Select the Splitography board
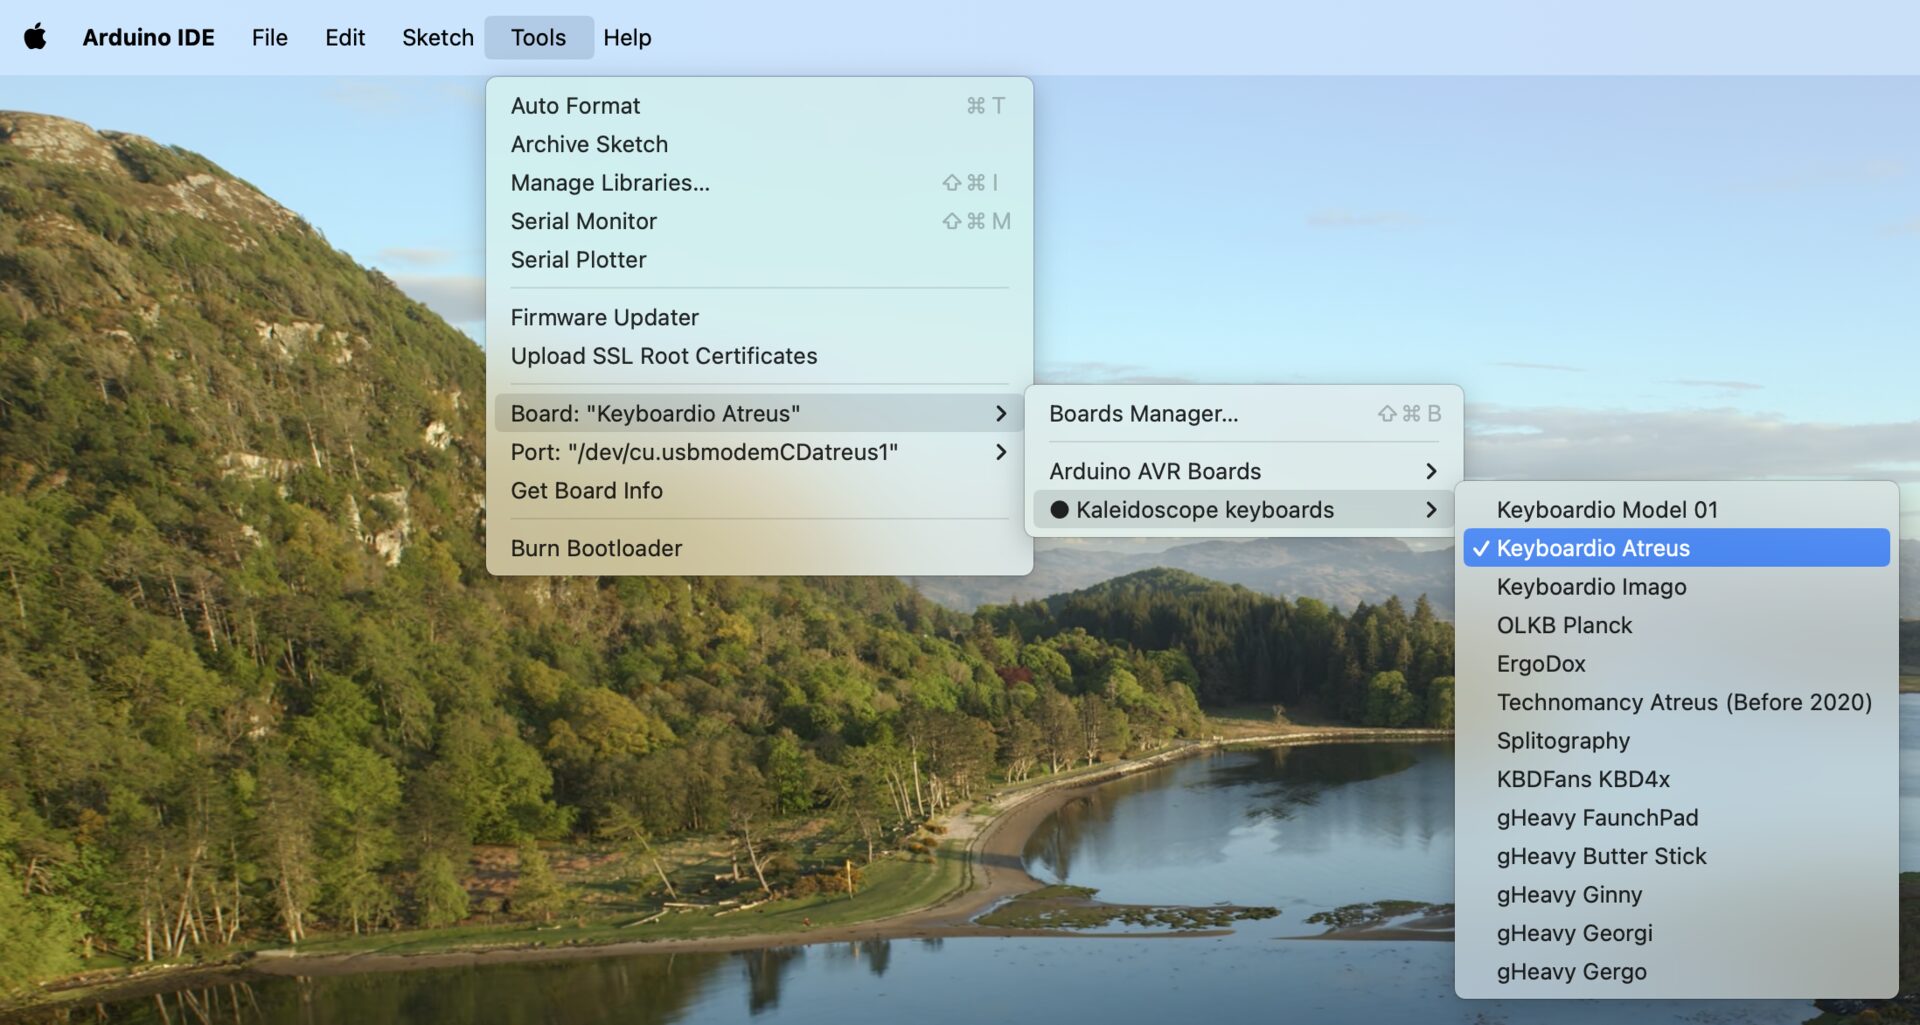Screen dimensions: 1920x1025 1676,741
